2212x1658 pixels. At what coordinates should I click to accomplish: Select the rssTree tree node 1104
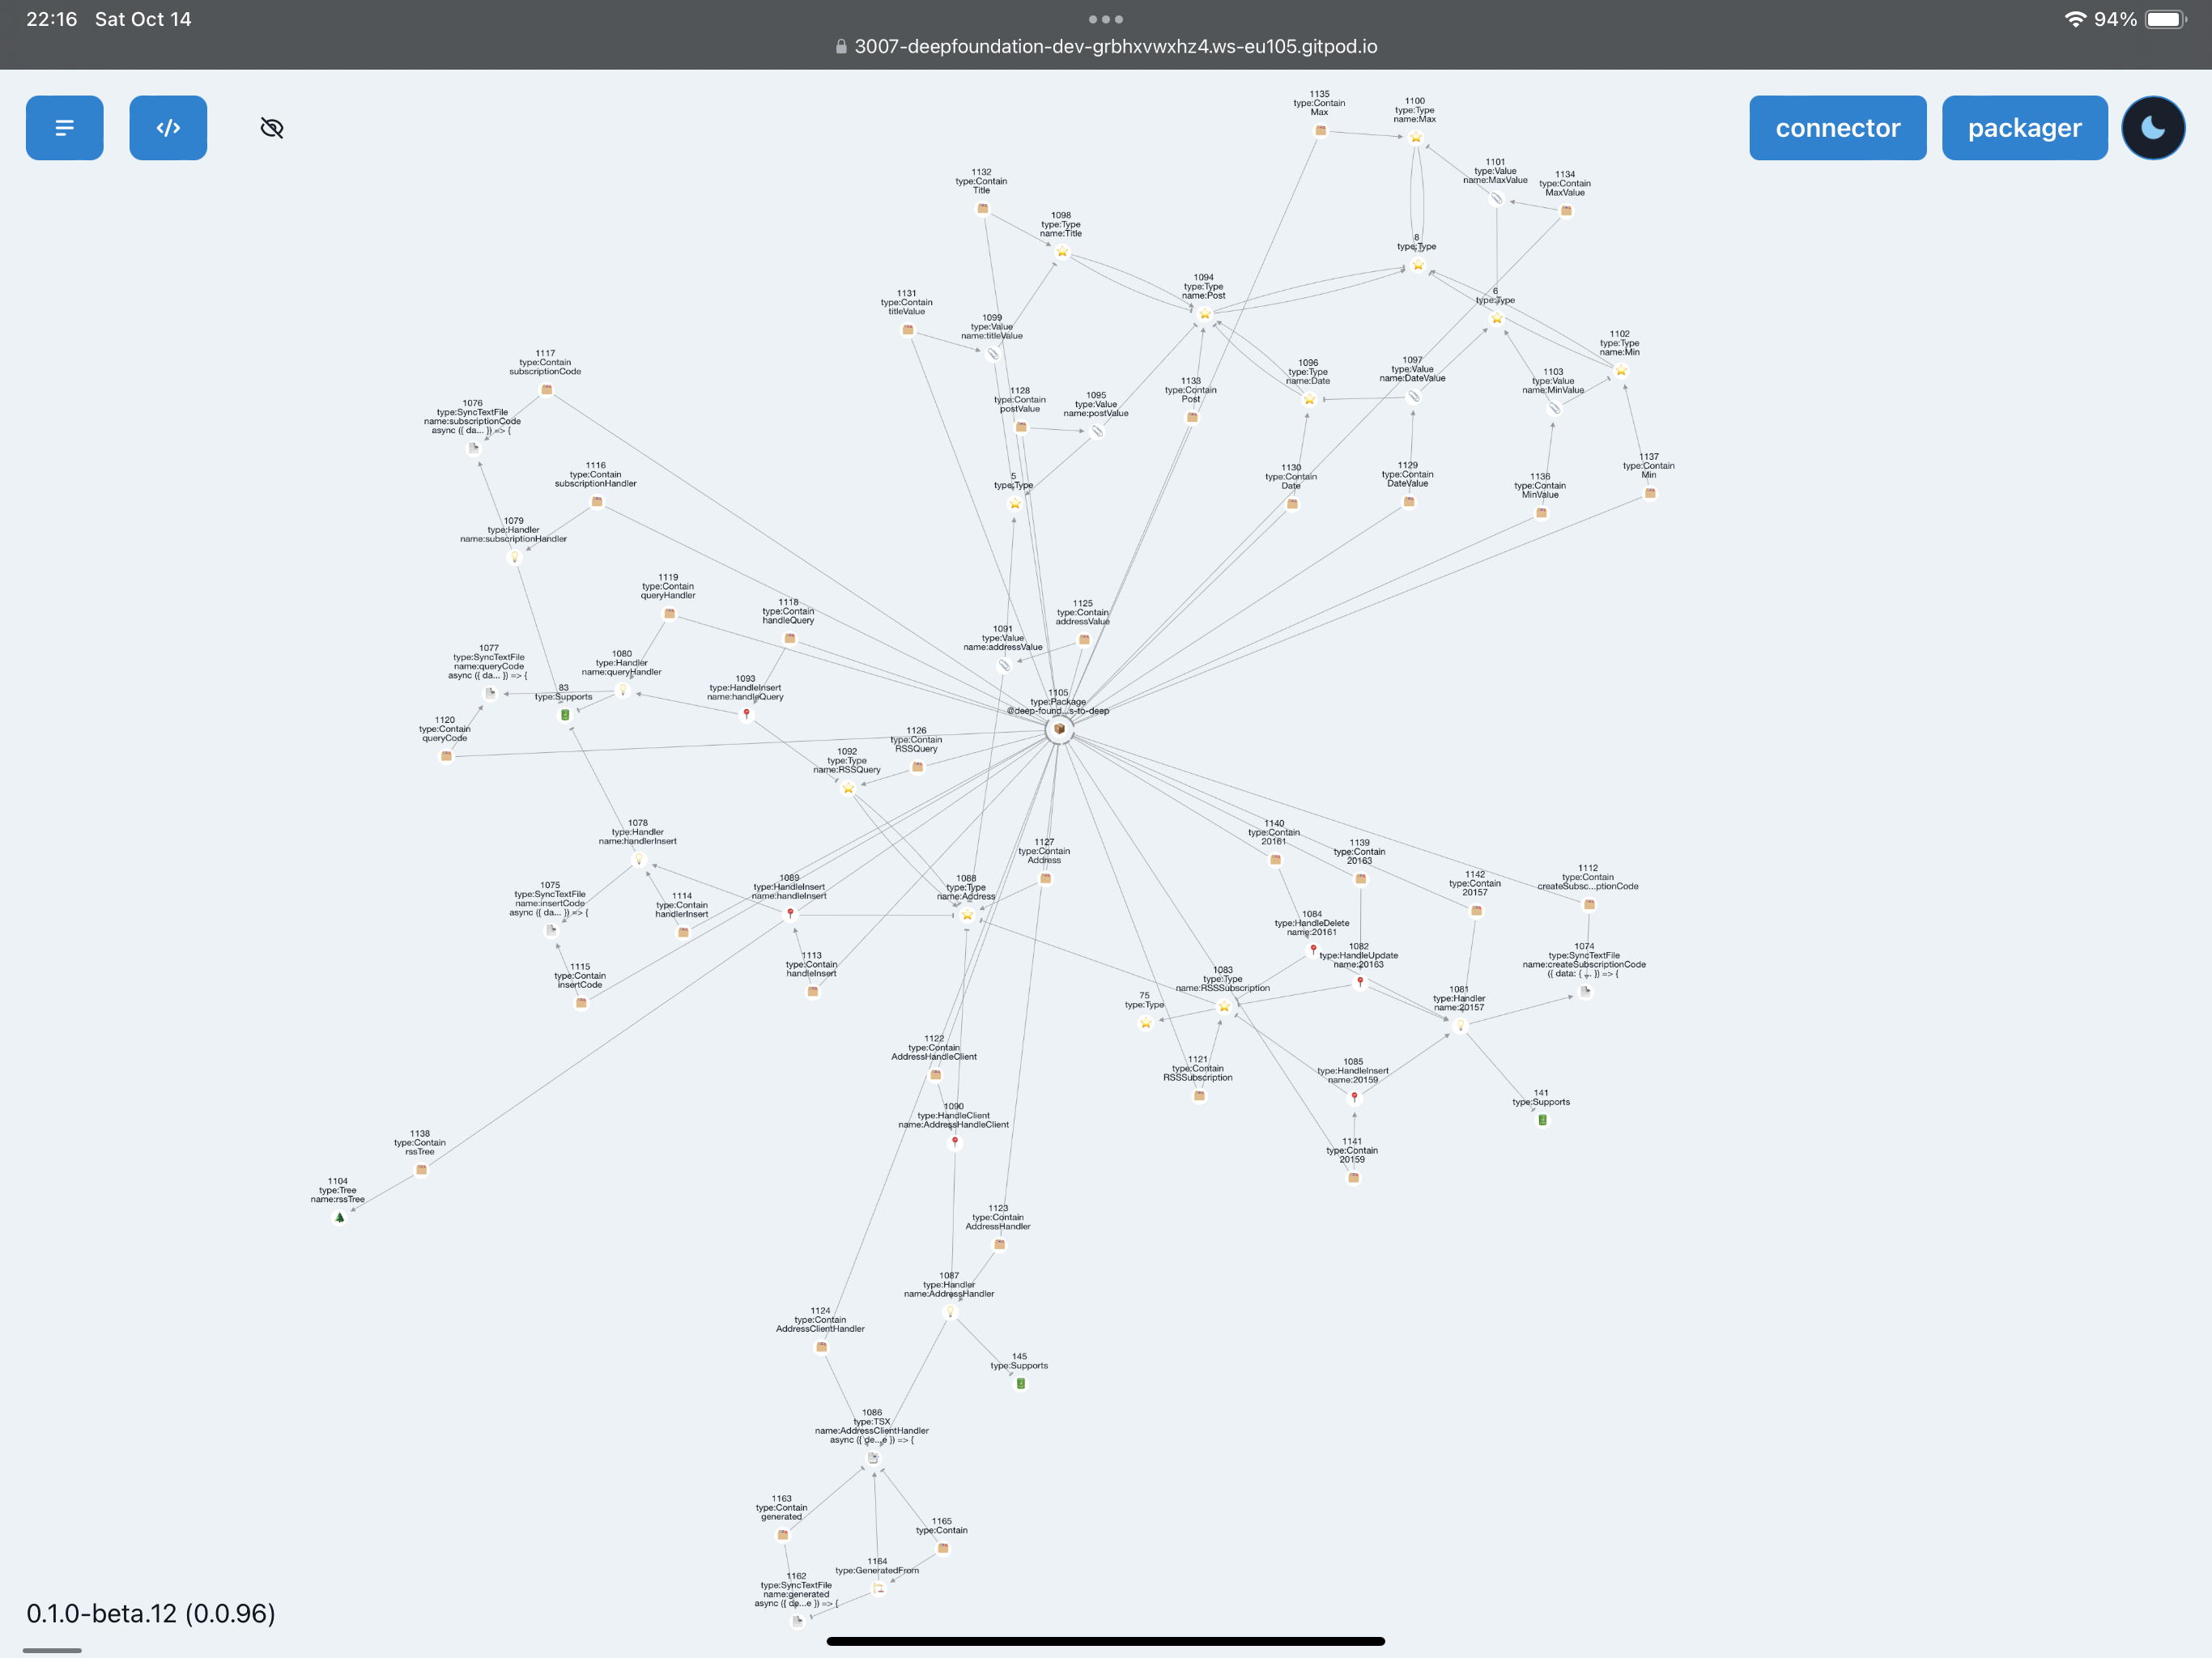pyautogui.click(x=340, y=1217)
